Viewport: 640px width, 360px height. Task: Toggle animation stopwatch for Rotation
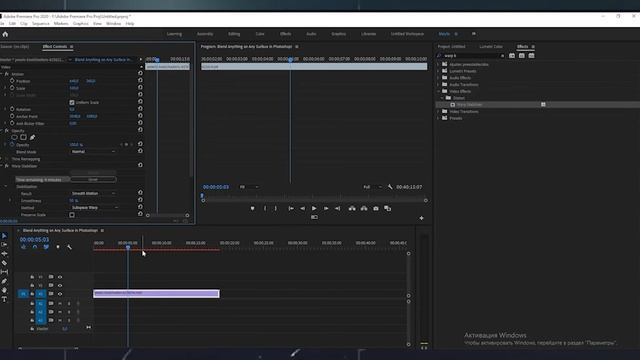(x=12, y=109)
